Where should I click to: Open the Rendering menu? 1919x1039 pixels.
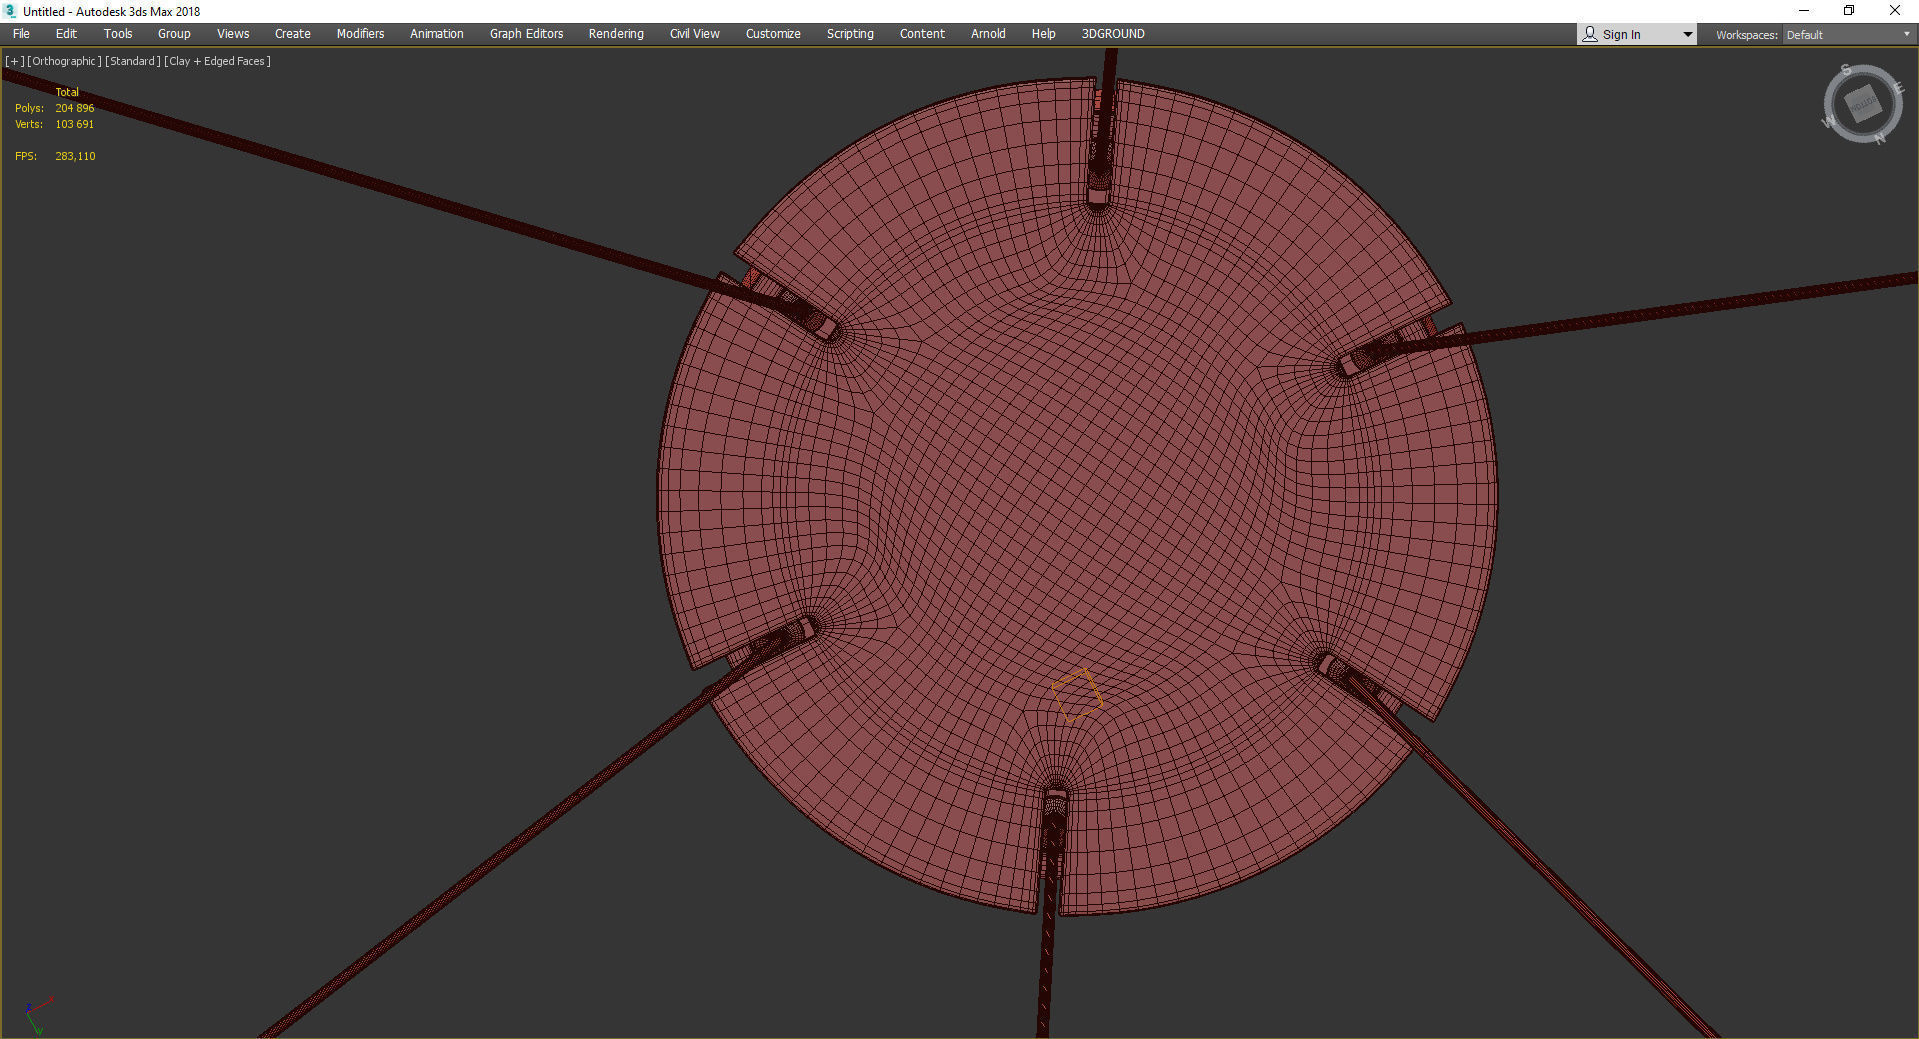[616, 34]
